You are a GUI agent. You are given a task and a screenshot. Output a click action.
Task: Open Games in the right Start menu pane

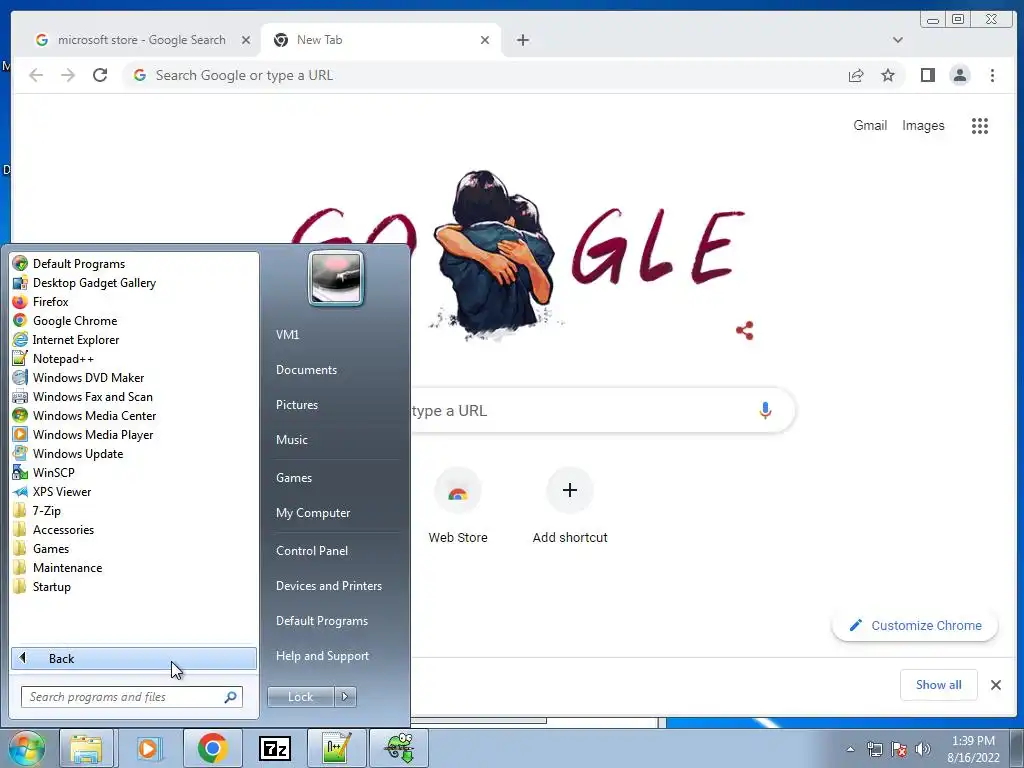coord(294,478)
